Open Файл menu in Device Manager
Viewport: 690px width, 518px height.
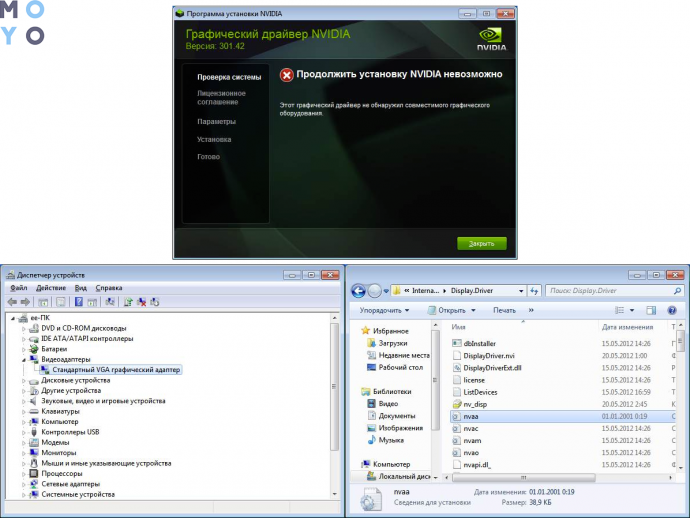[18, 288]
